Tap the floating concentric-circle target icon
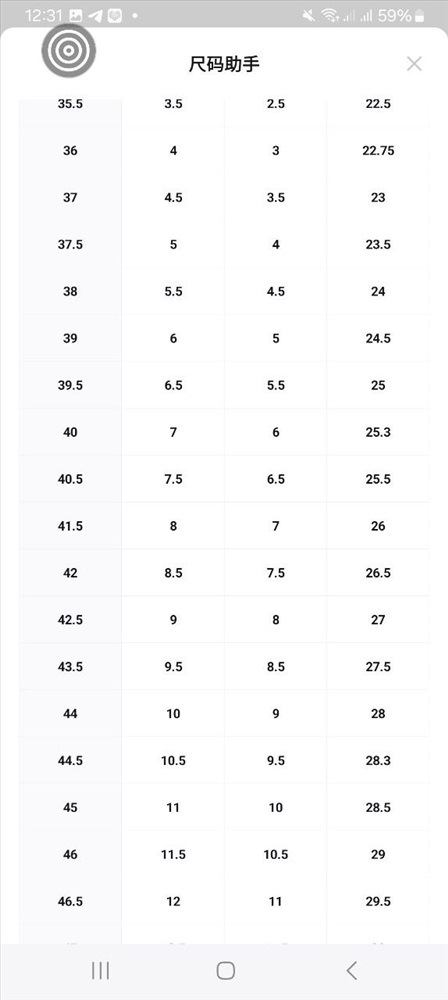The height and width of the screenshot is (1000, 448). (68, 50)
